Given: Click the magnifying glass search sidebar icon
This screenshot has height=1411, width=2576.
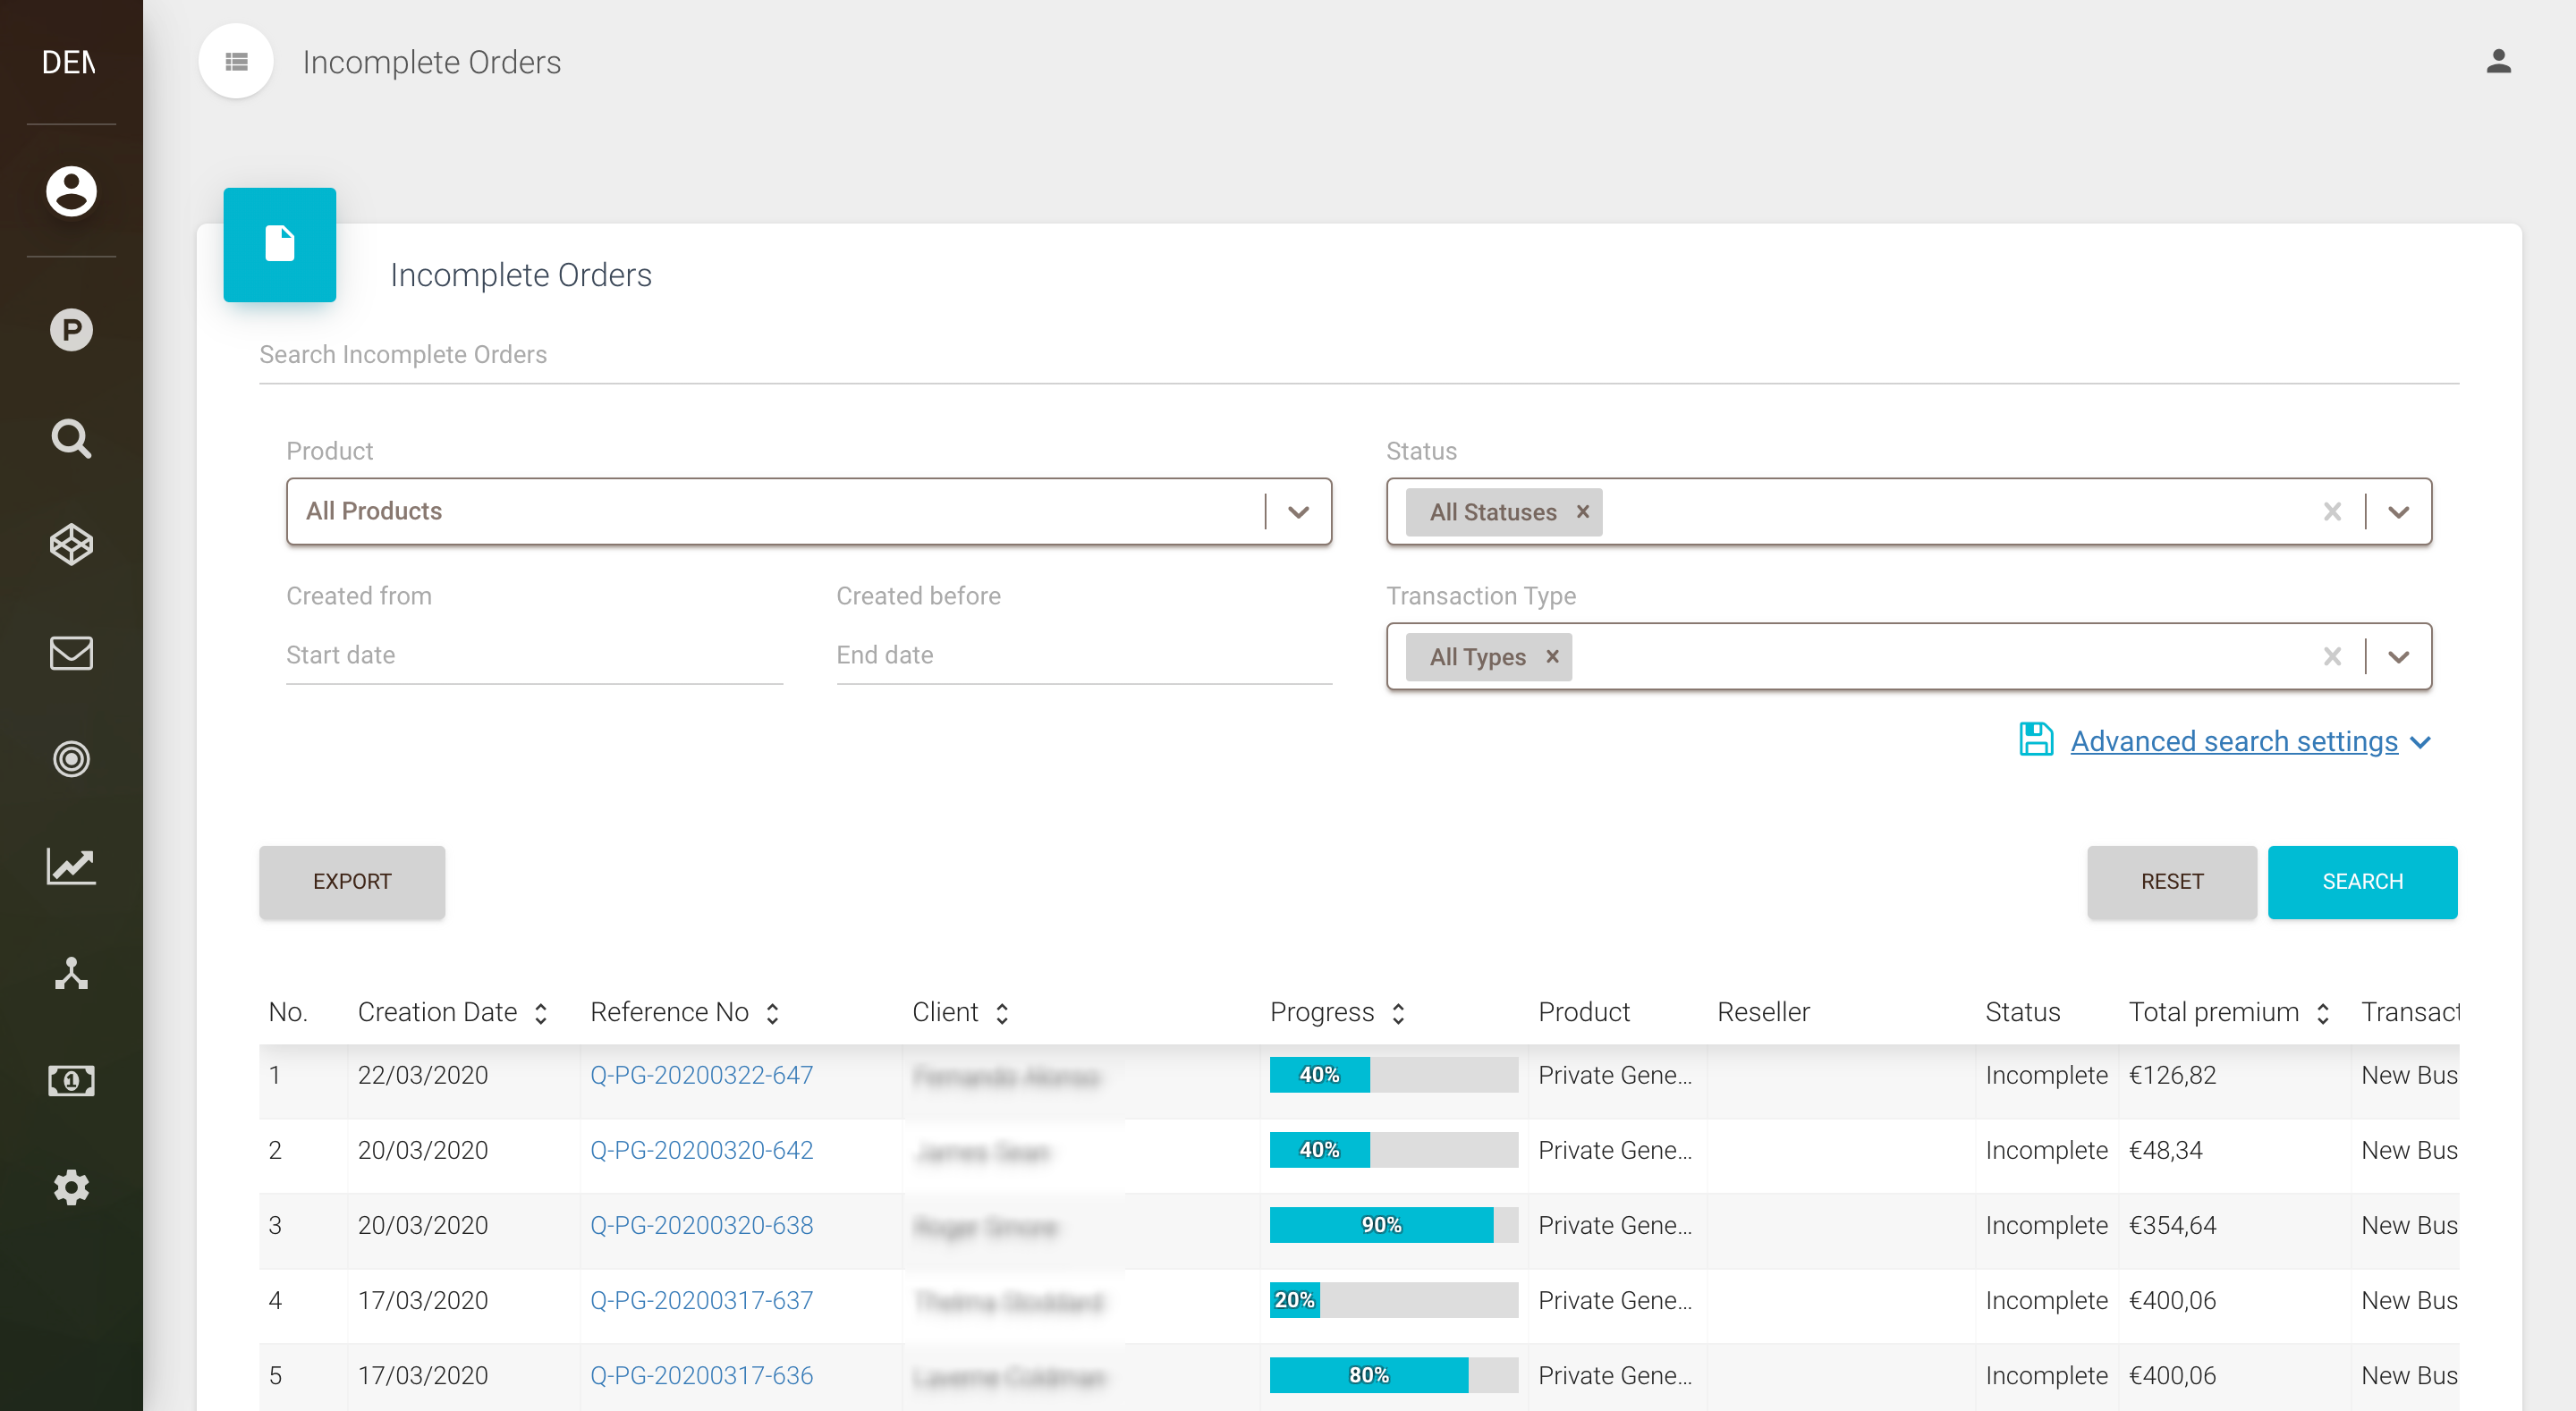Looking at the screenshot, I should tap(71, 438).
